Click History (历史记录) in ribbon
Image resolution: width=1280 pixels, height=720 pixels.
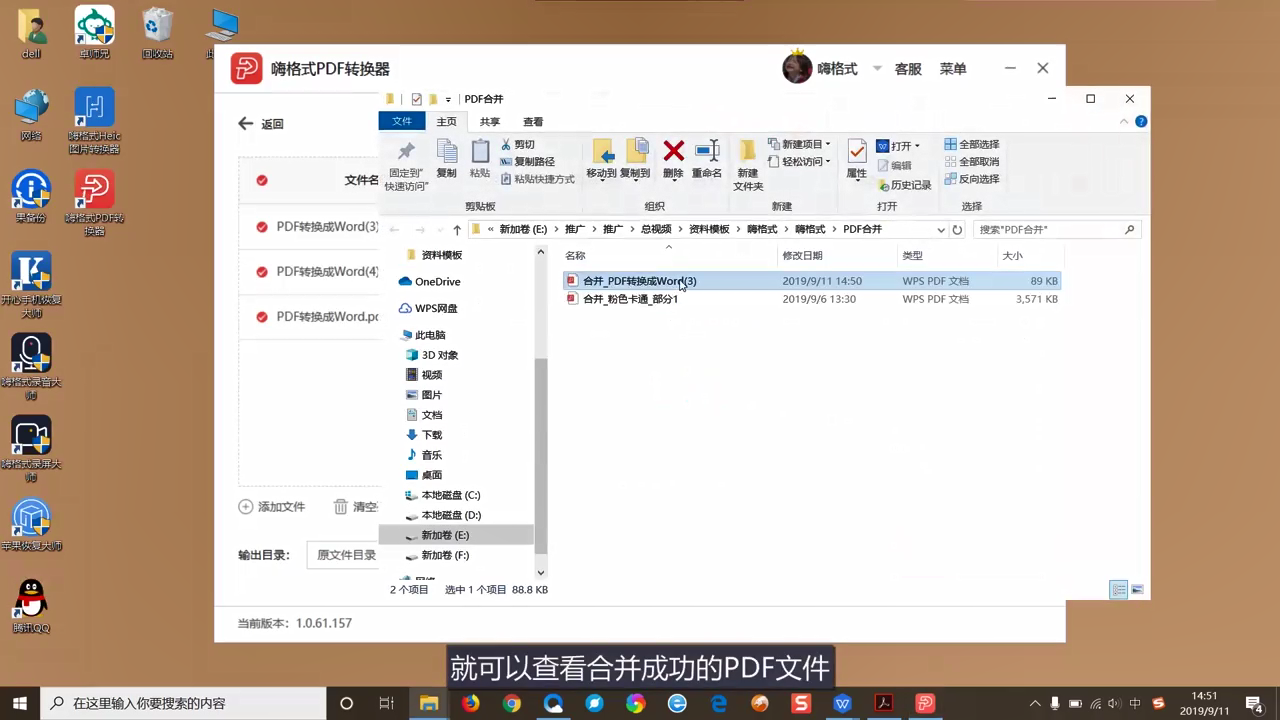coord(904,185)
